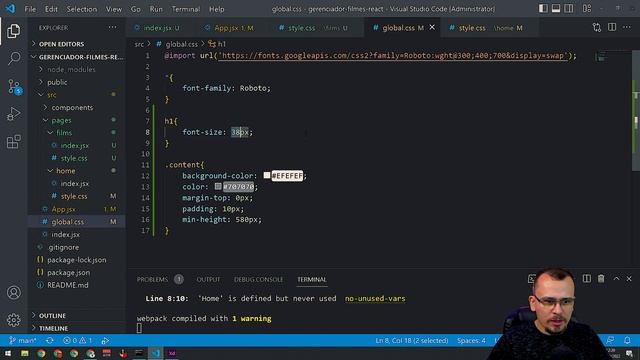Open the Extensions view
Viewport: 640px width, 360px height.
(x=13, y=142)
